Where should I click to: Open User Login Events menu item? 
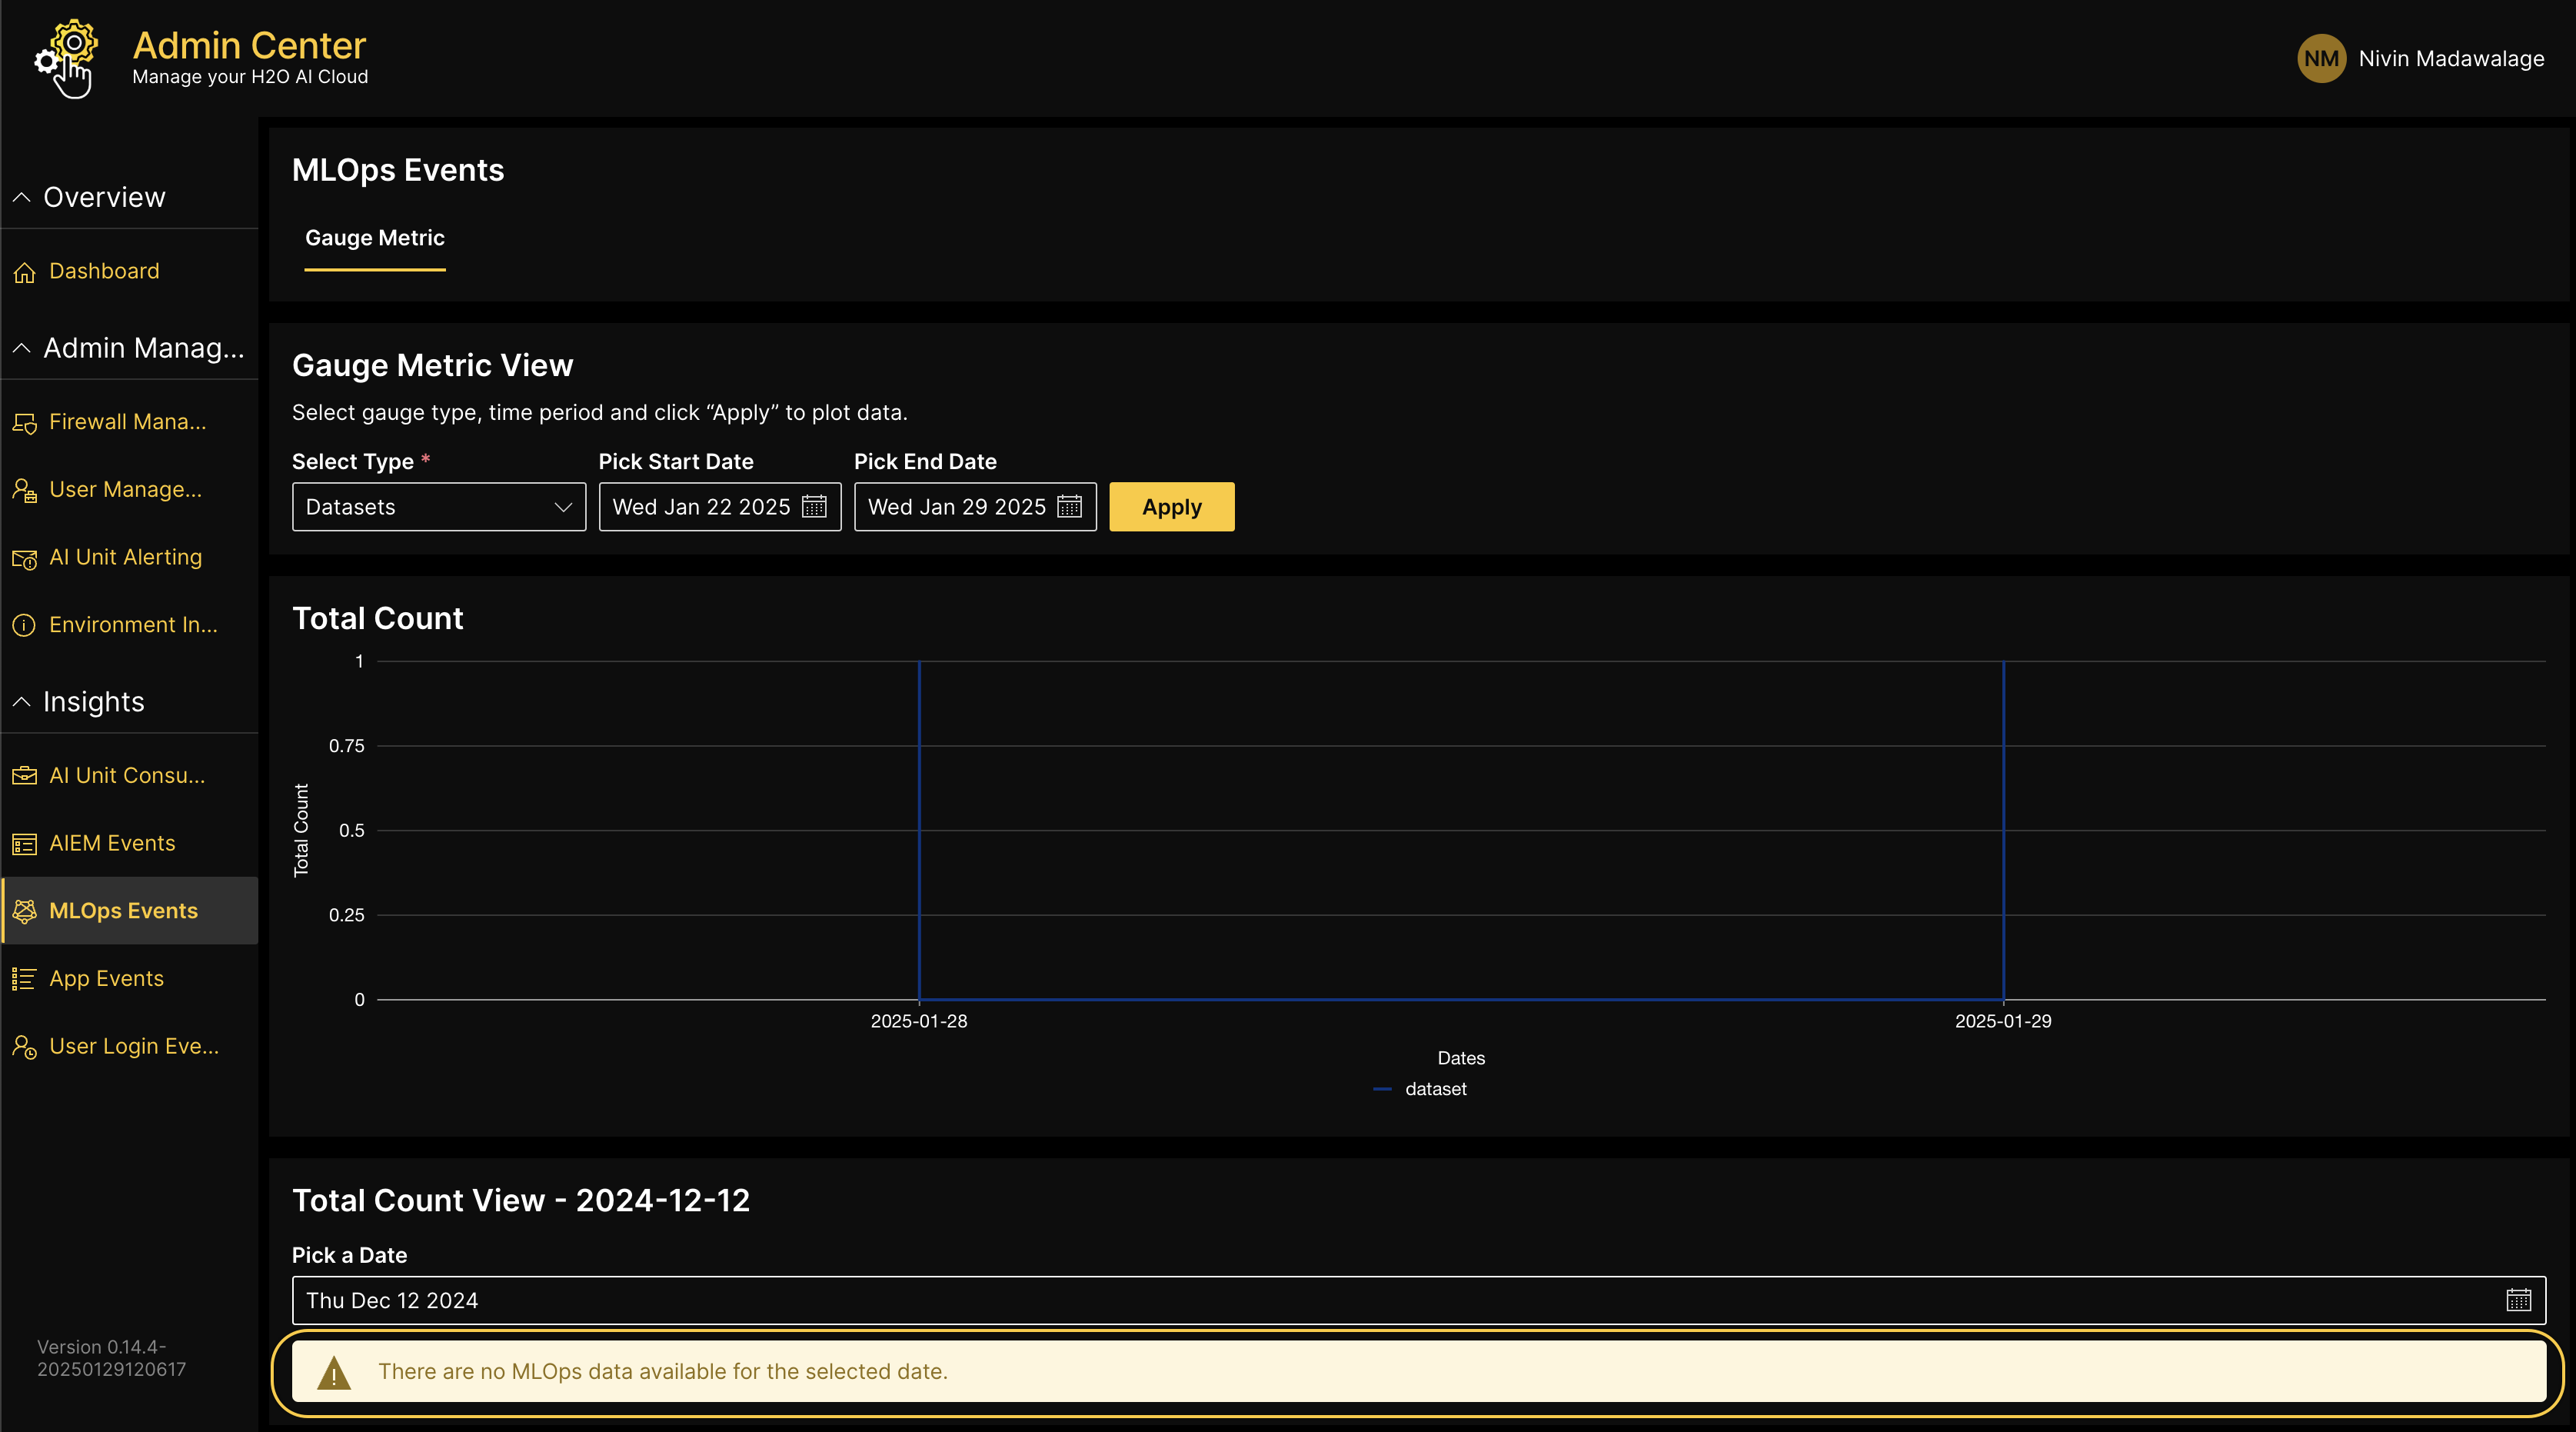tap(133, 1046)
